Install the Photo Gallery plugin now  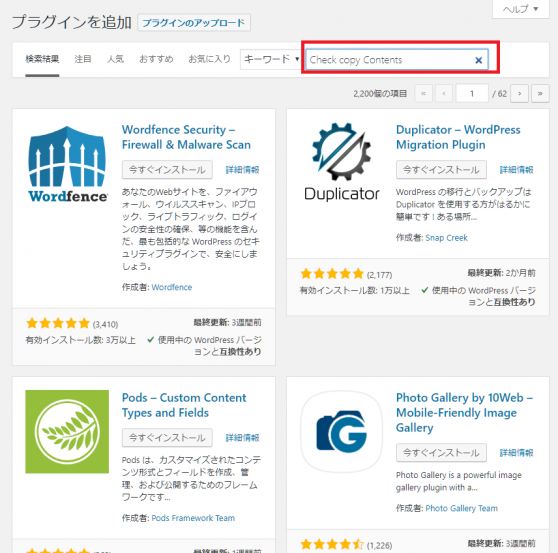click(x=441, y=453)
